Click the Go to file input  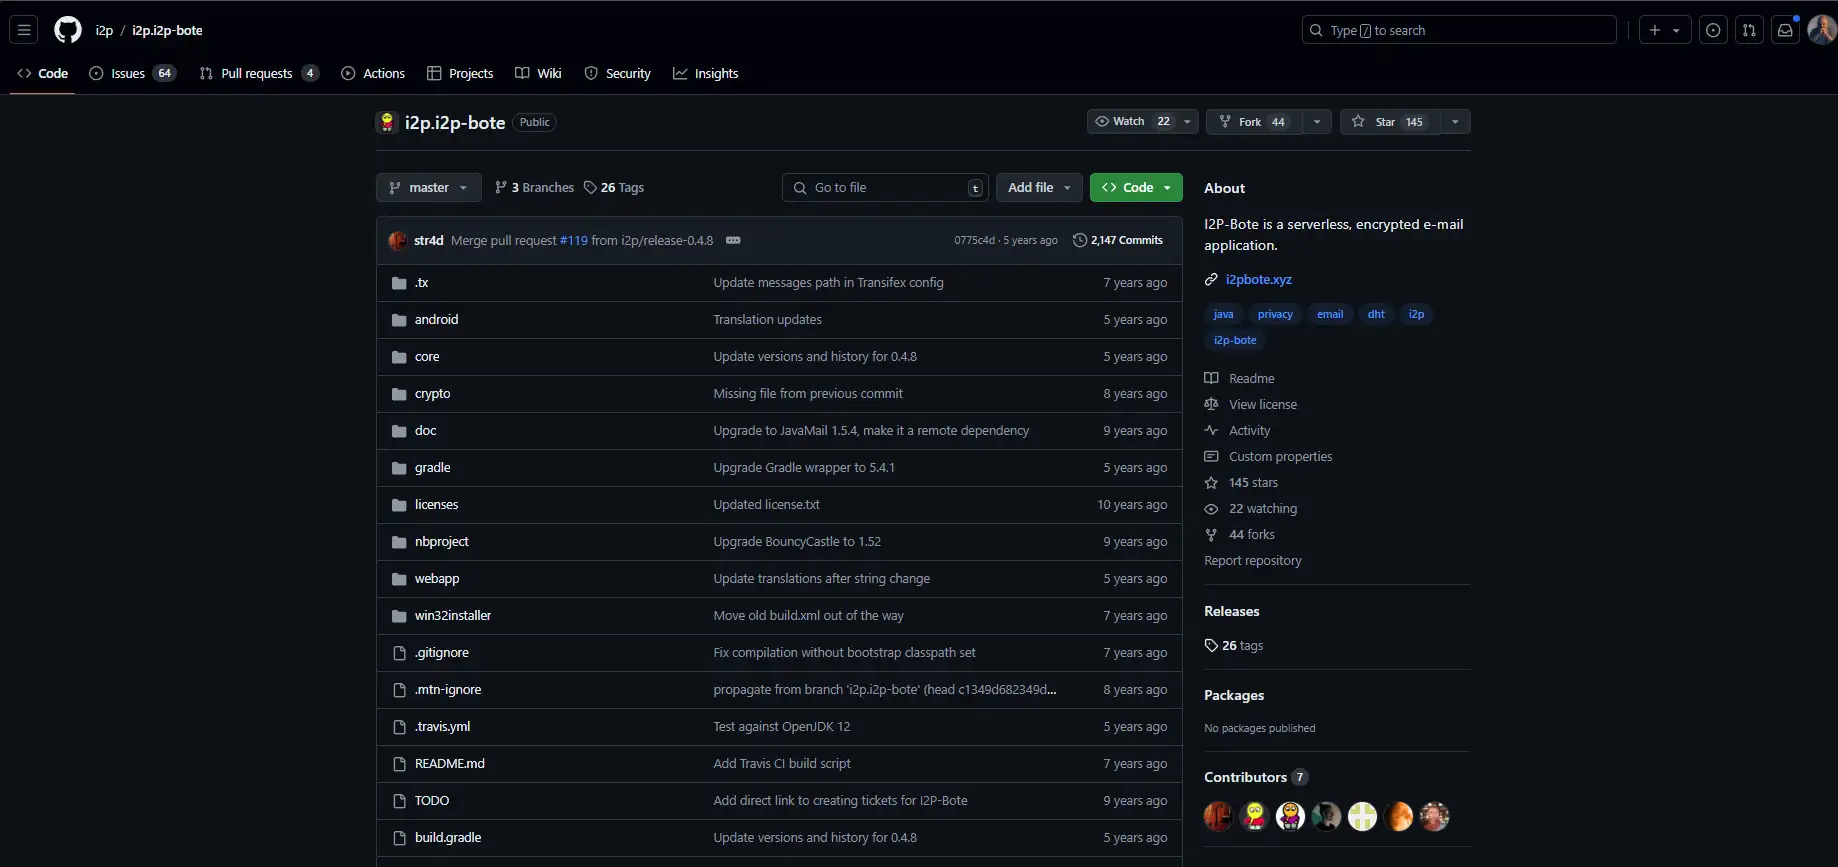885,188
